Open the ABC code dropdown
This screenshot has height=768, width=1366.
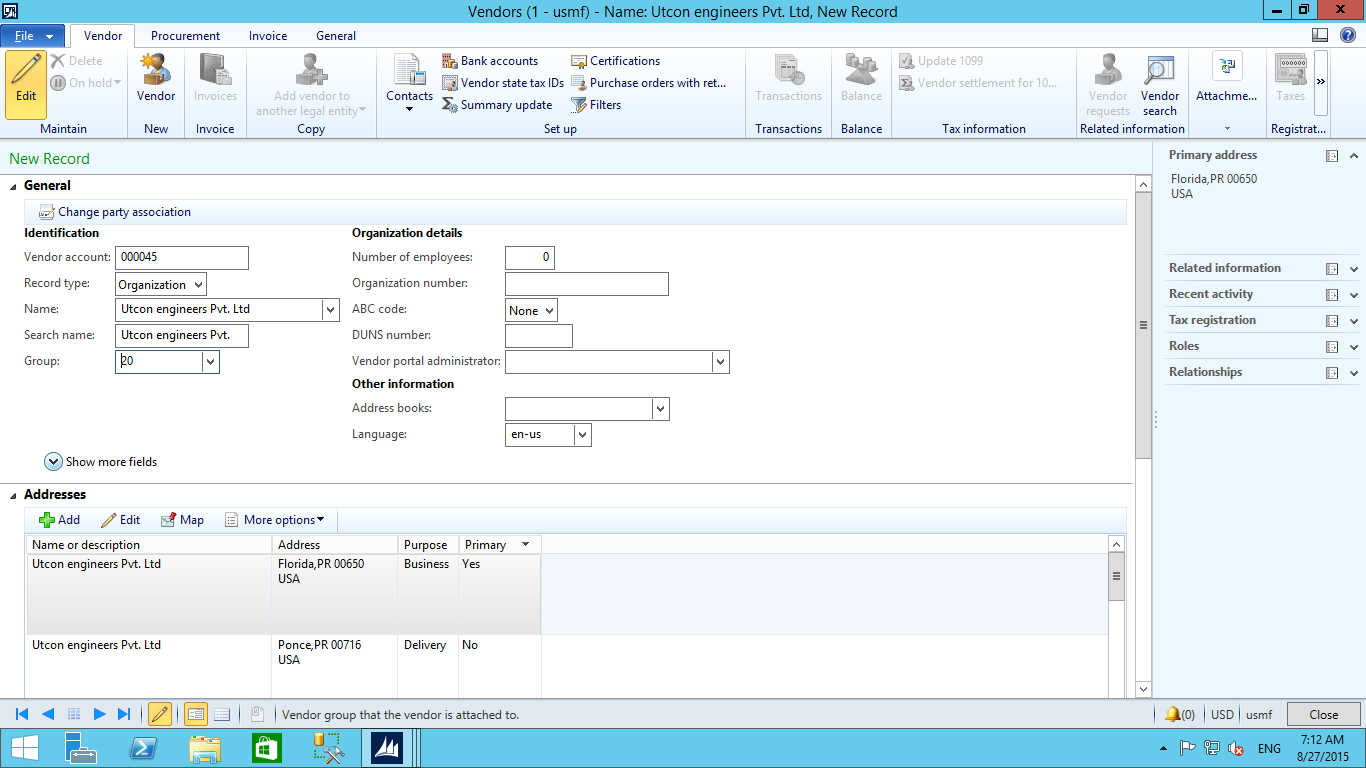click(549, 311)
